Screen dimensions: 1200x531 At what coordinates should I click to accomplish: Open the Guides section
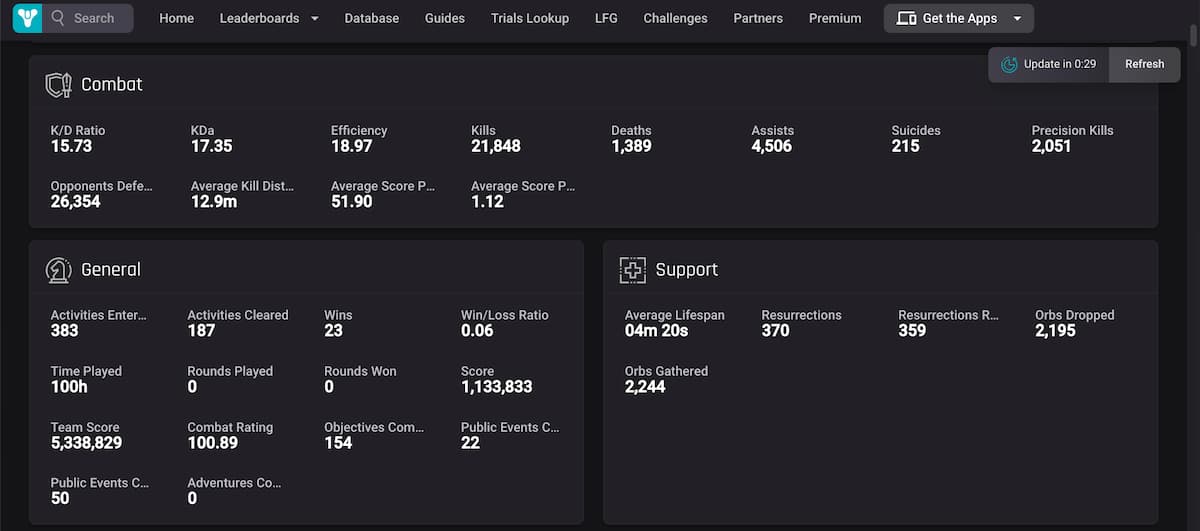pos(444,18)
